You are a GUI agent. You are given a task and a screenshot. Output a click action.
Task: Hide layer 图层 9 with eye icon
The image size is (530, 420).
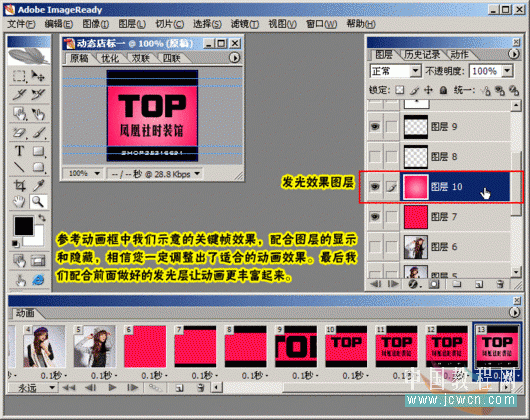375,127
